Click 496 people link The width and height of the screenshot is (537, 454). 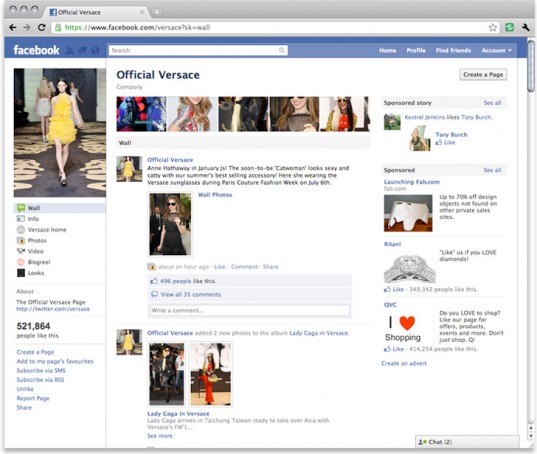(175, 281)
